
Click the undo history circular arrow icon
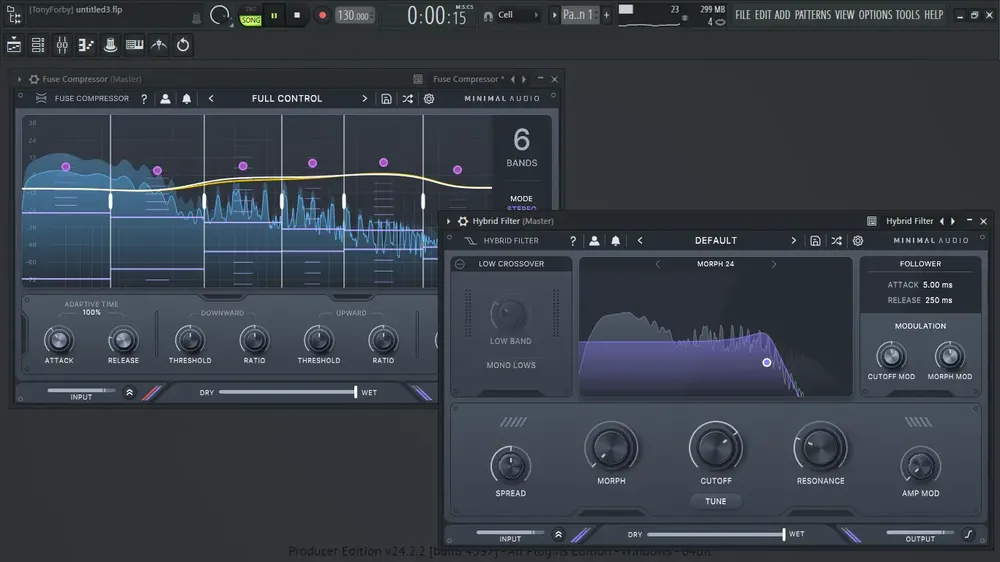coord(183,45)
